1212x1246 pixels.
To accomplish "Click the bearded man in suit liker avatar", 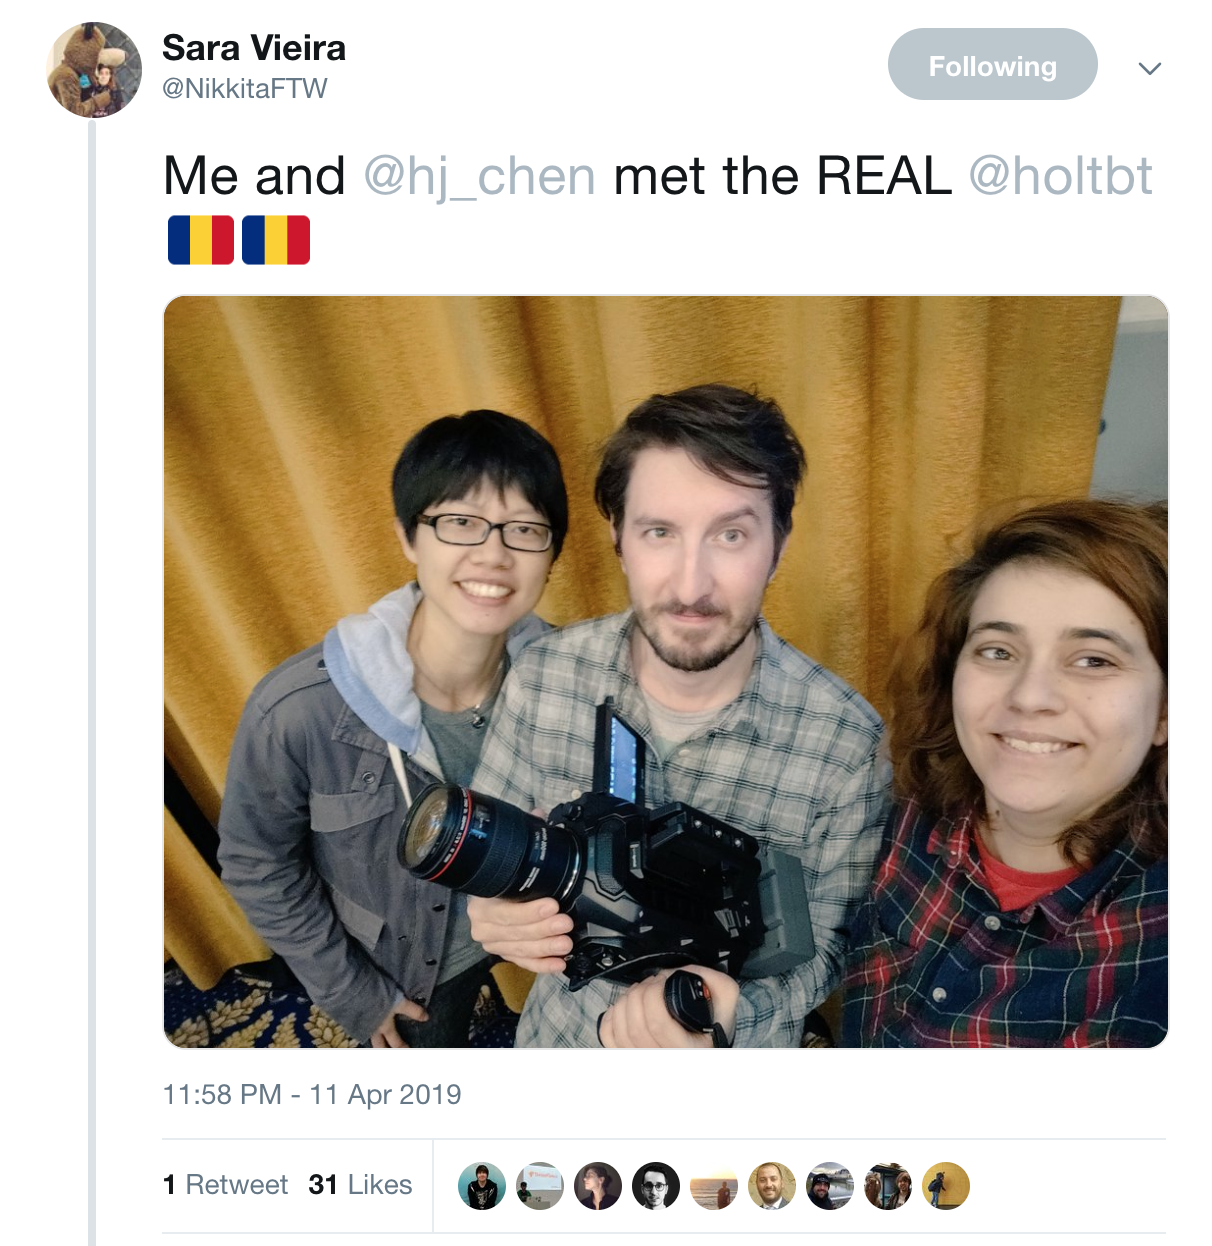I will point(772,1186).
